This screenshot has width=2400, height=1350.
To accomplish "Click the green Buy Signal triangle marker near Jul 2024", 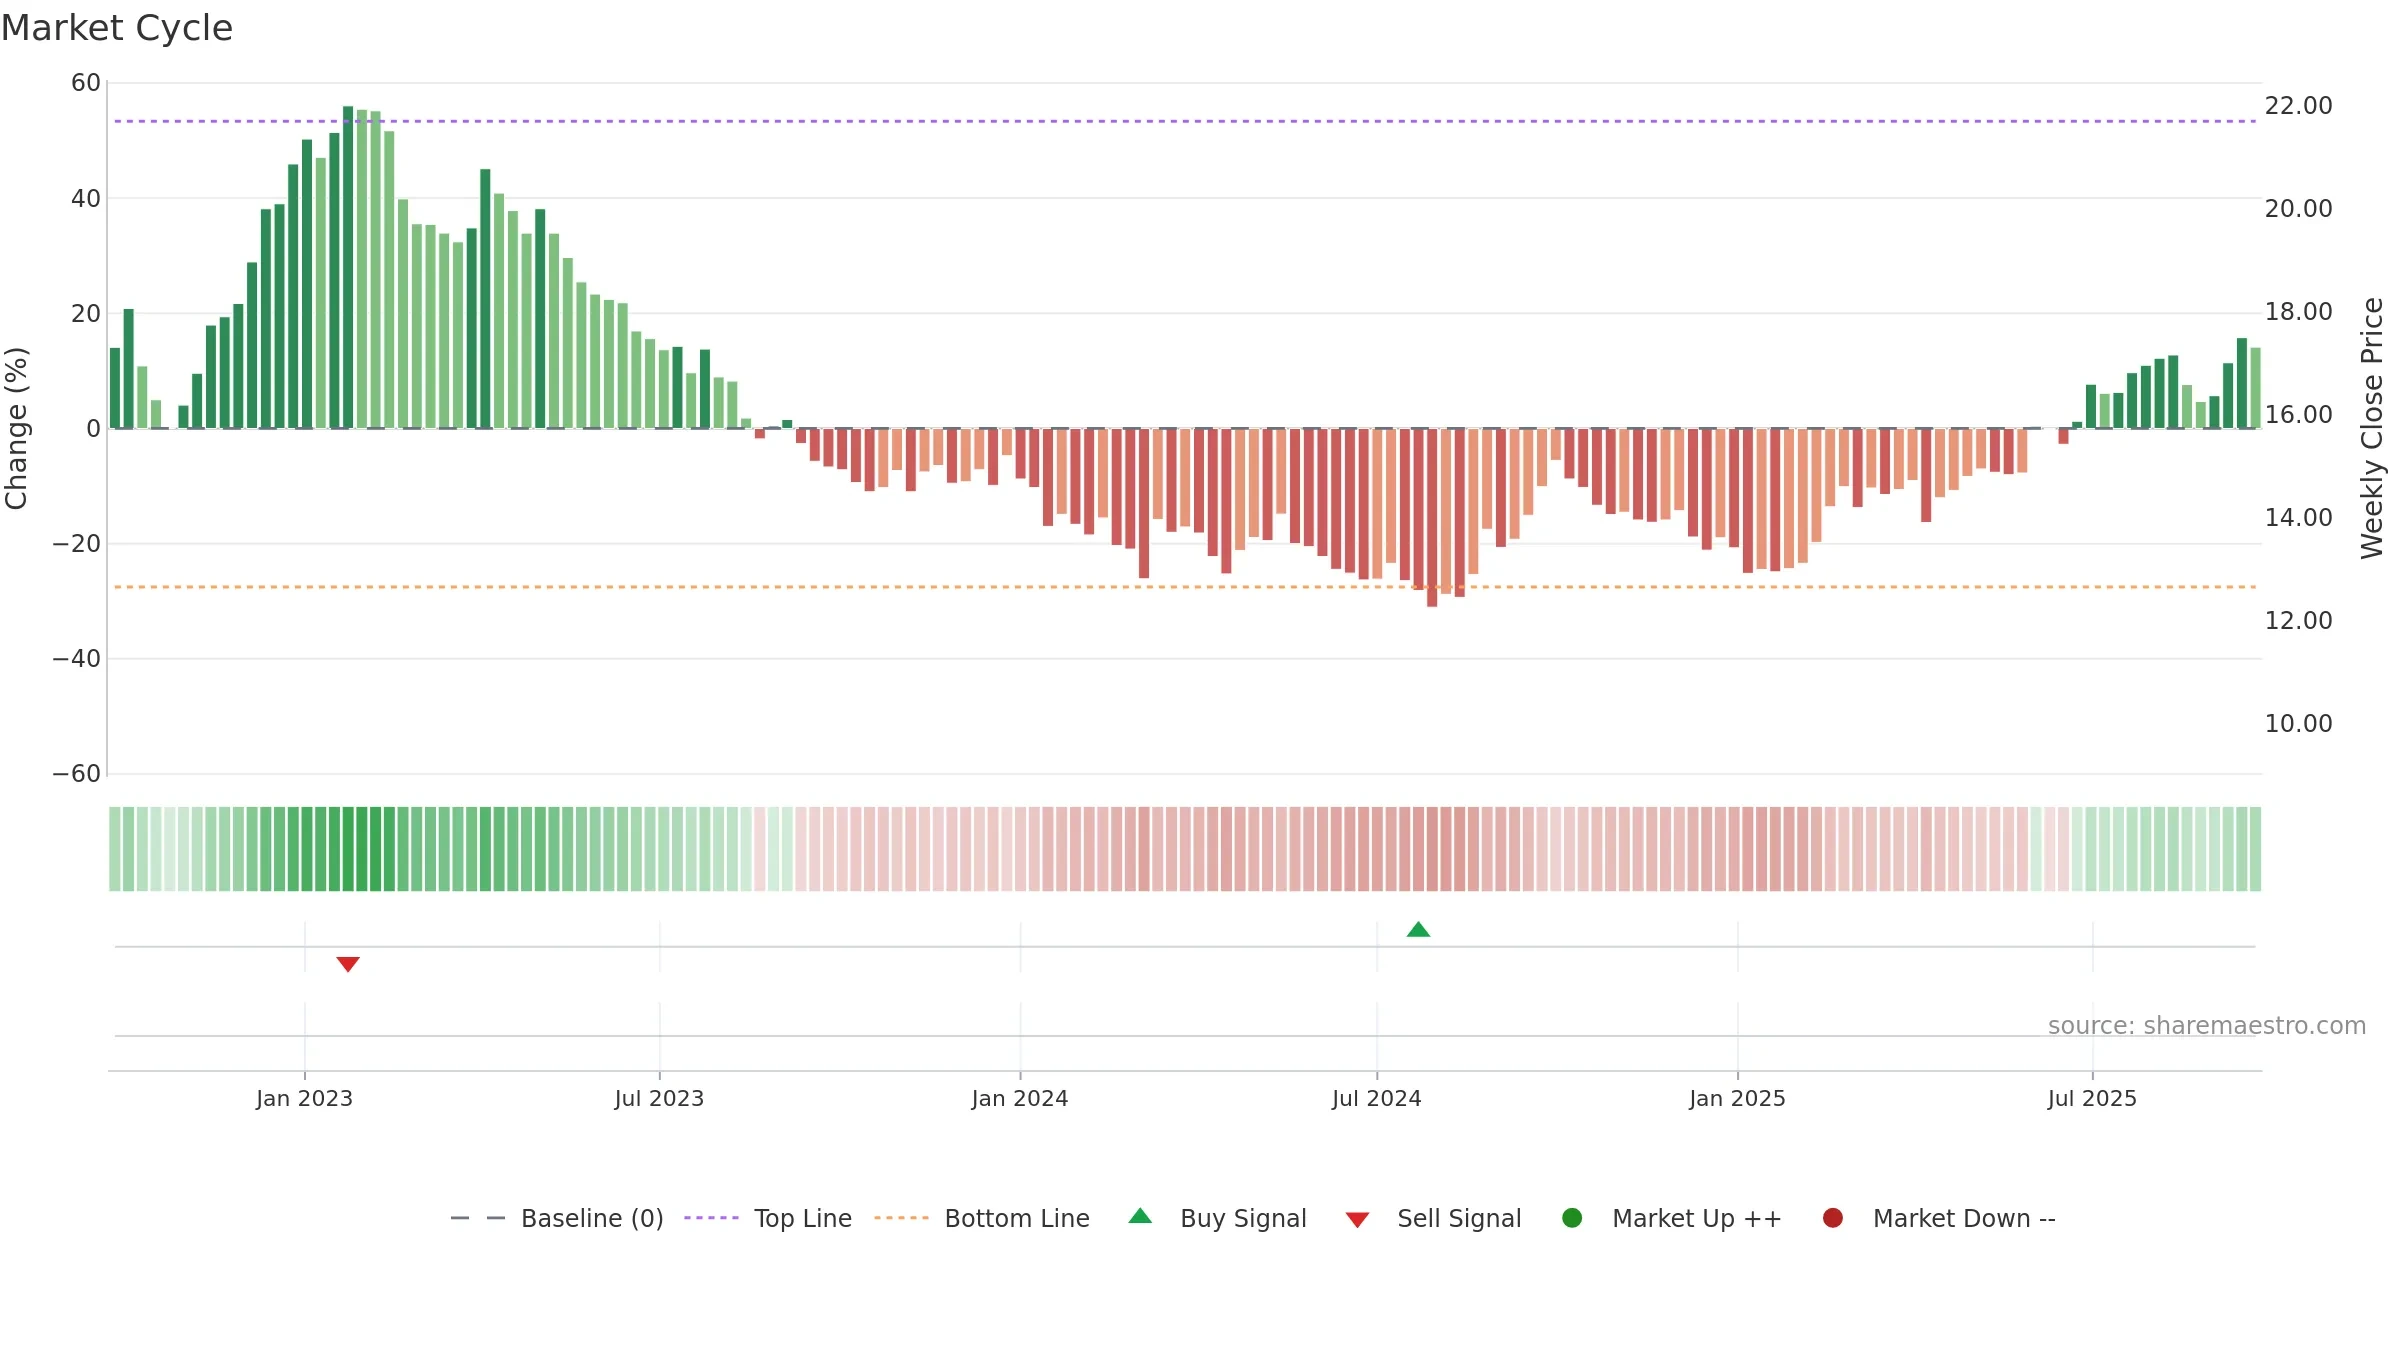I will 1418,930.
